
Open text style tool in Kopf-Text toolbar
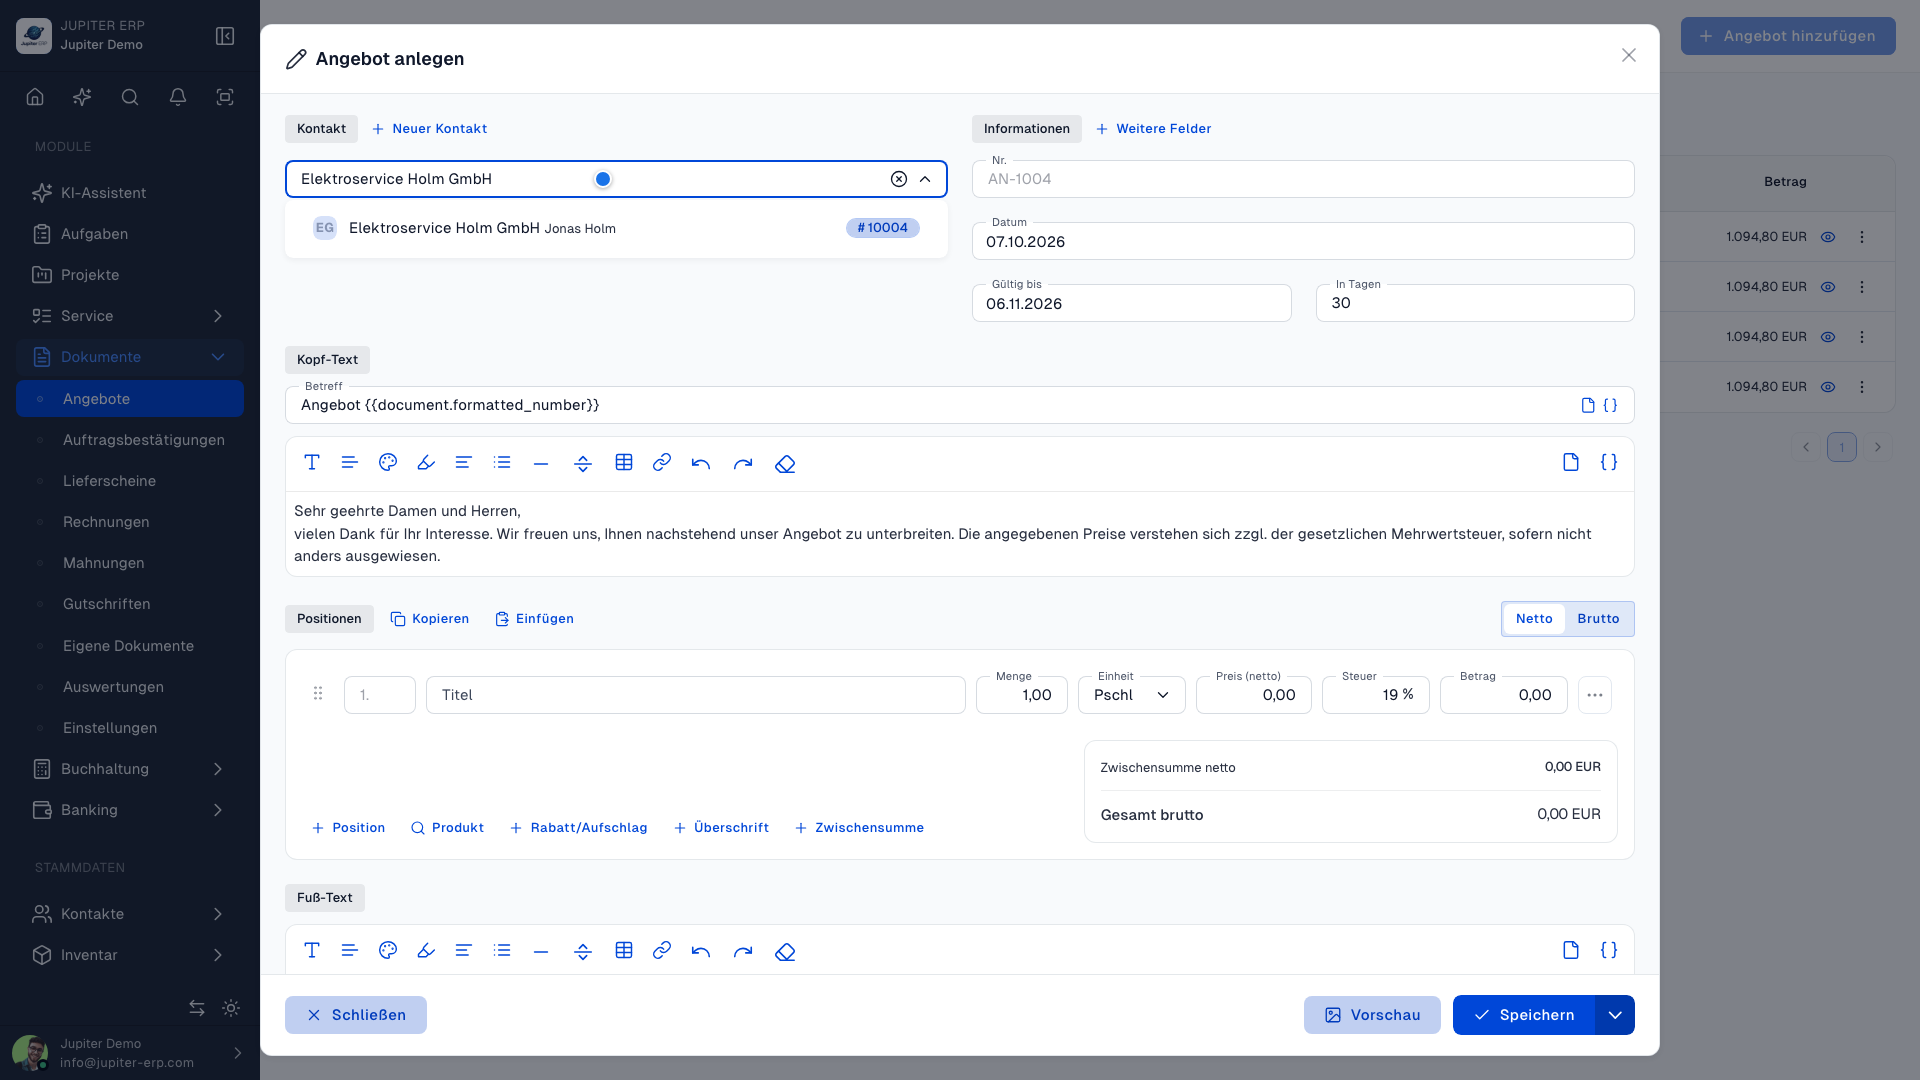pyautogui.click(x=312, y=462)
